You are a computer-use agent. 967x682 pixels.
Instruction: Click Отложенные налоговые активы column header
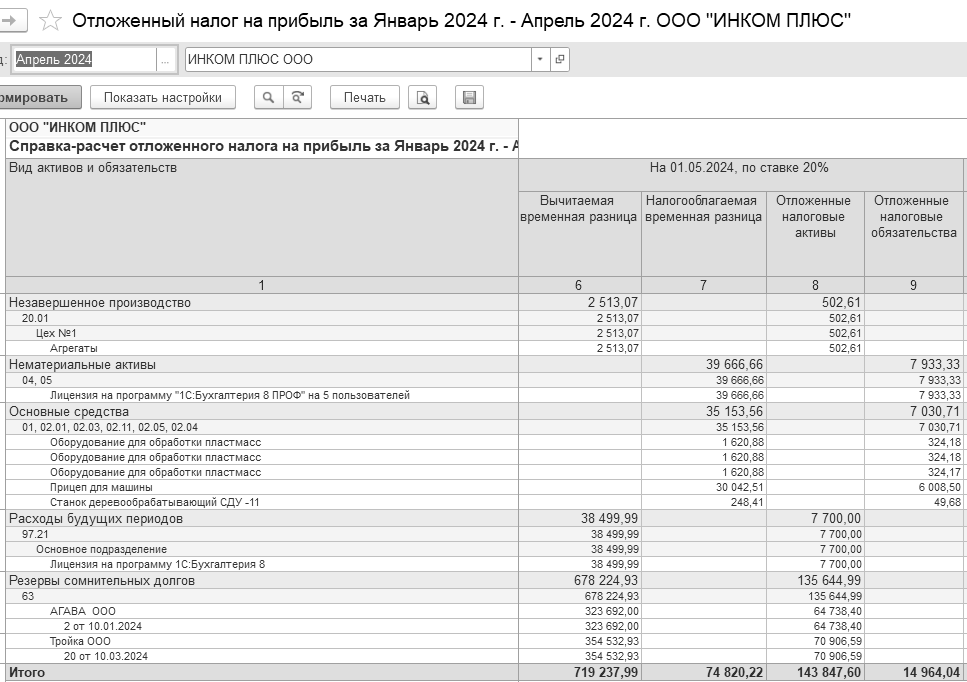[x=815, y=234]
